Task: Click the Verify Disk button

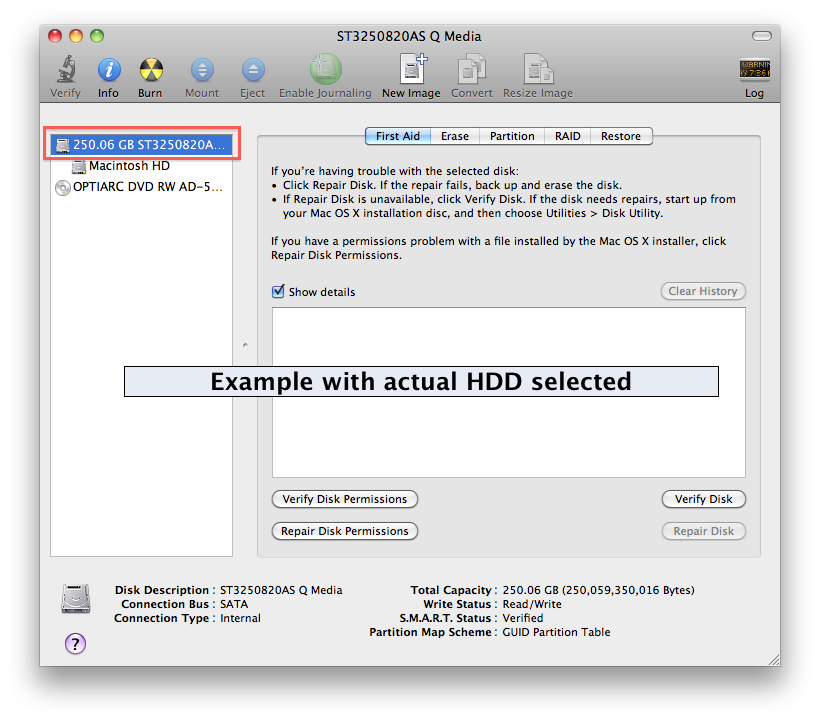Action: click(x=703, y=499)
